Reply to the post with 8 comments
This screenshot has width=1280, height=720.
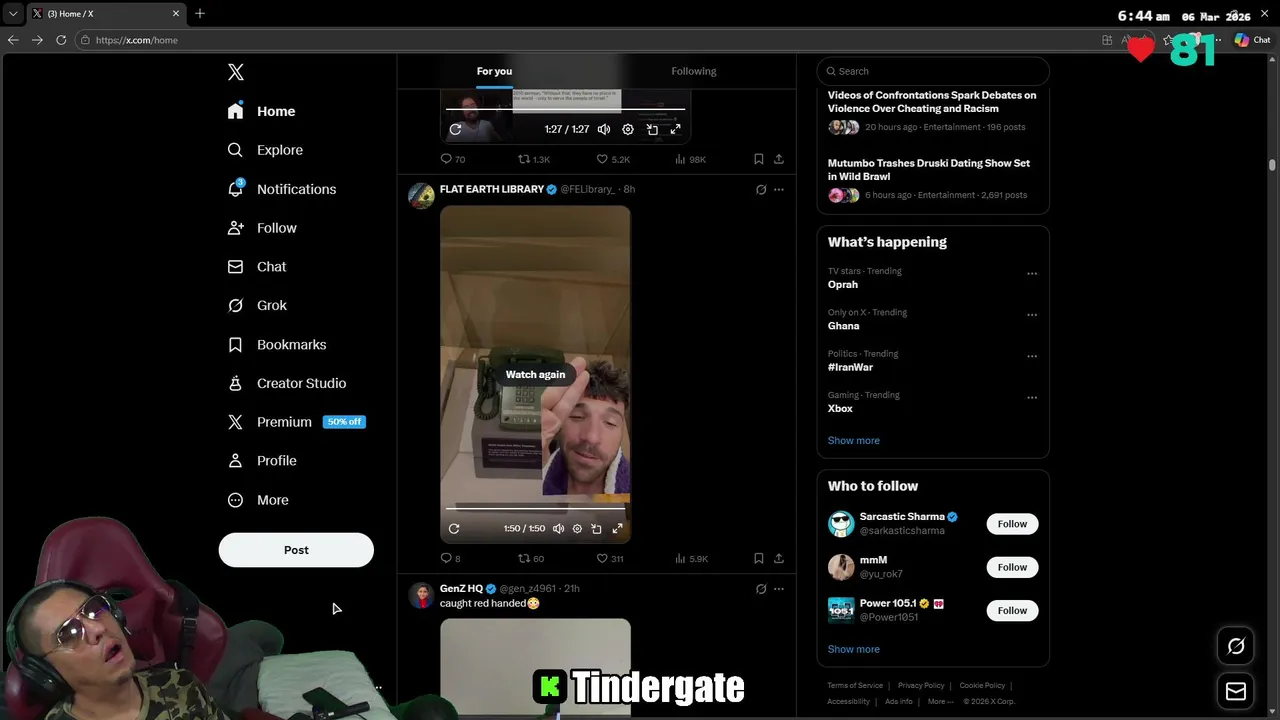[x=451, y=558]
